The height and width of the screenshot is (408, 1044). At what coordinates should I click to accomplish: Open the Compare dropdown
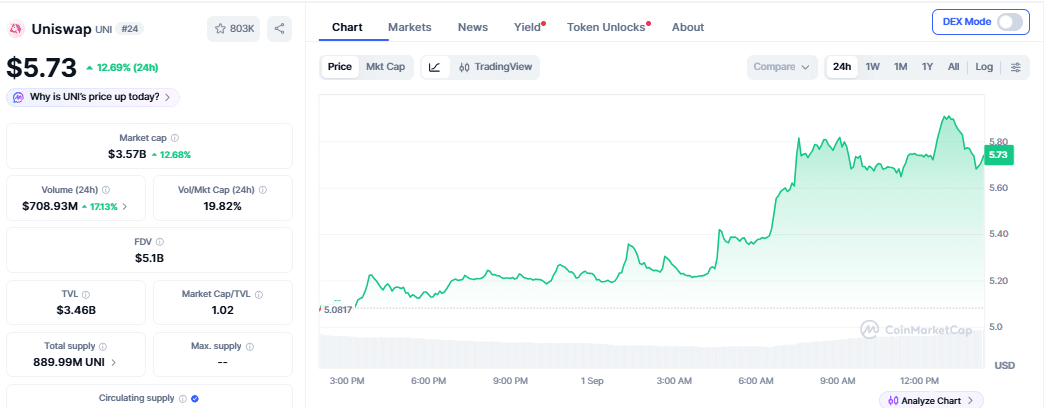point(782,67)
